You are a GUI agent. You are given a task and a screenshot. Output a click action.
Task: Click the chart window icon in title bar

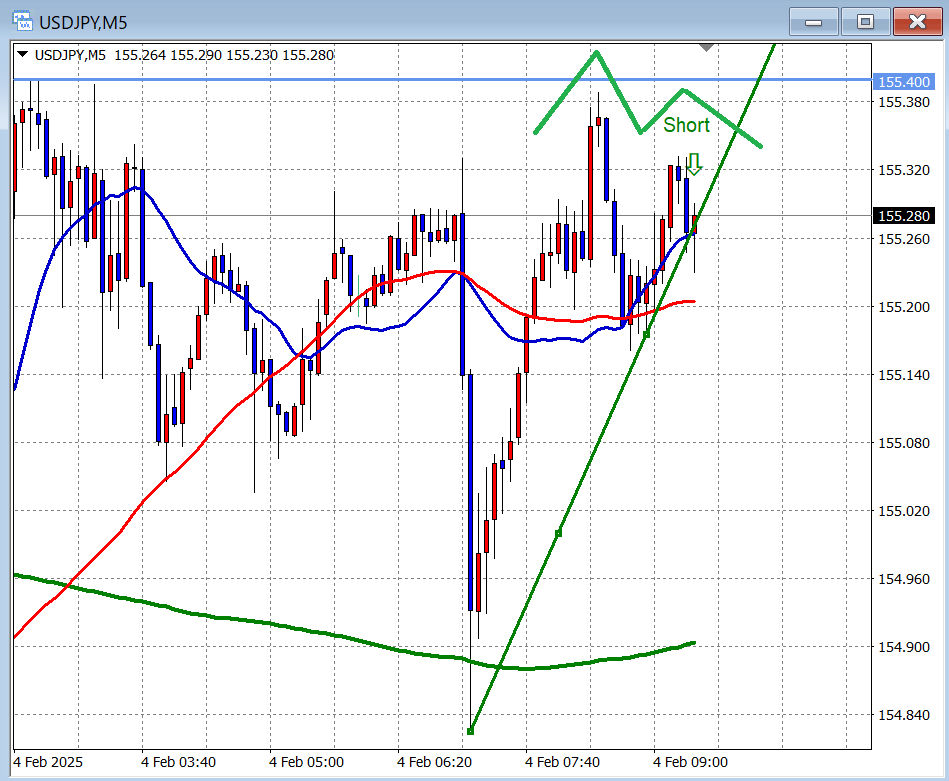(20, 21)
